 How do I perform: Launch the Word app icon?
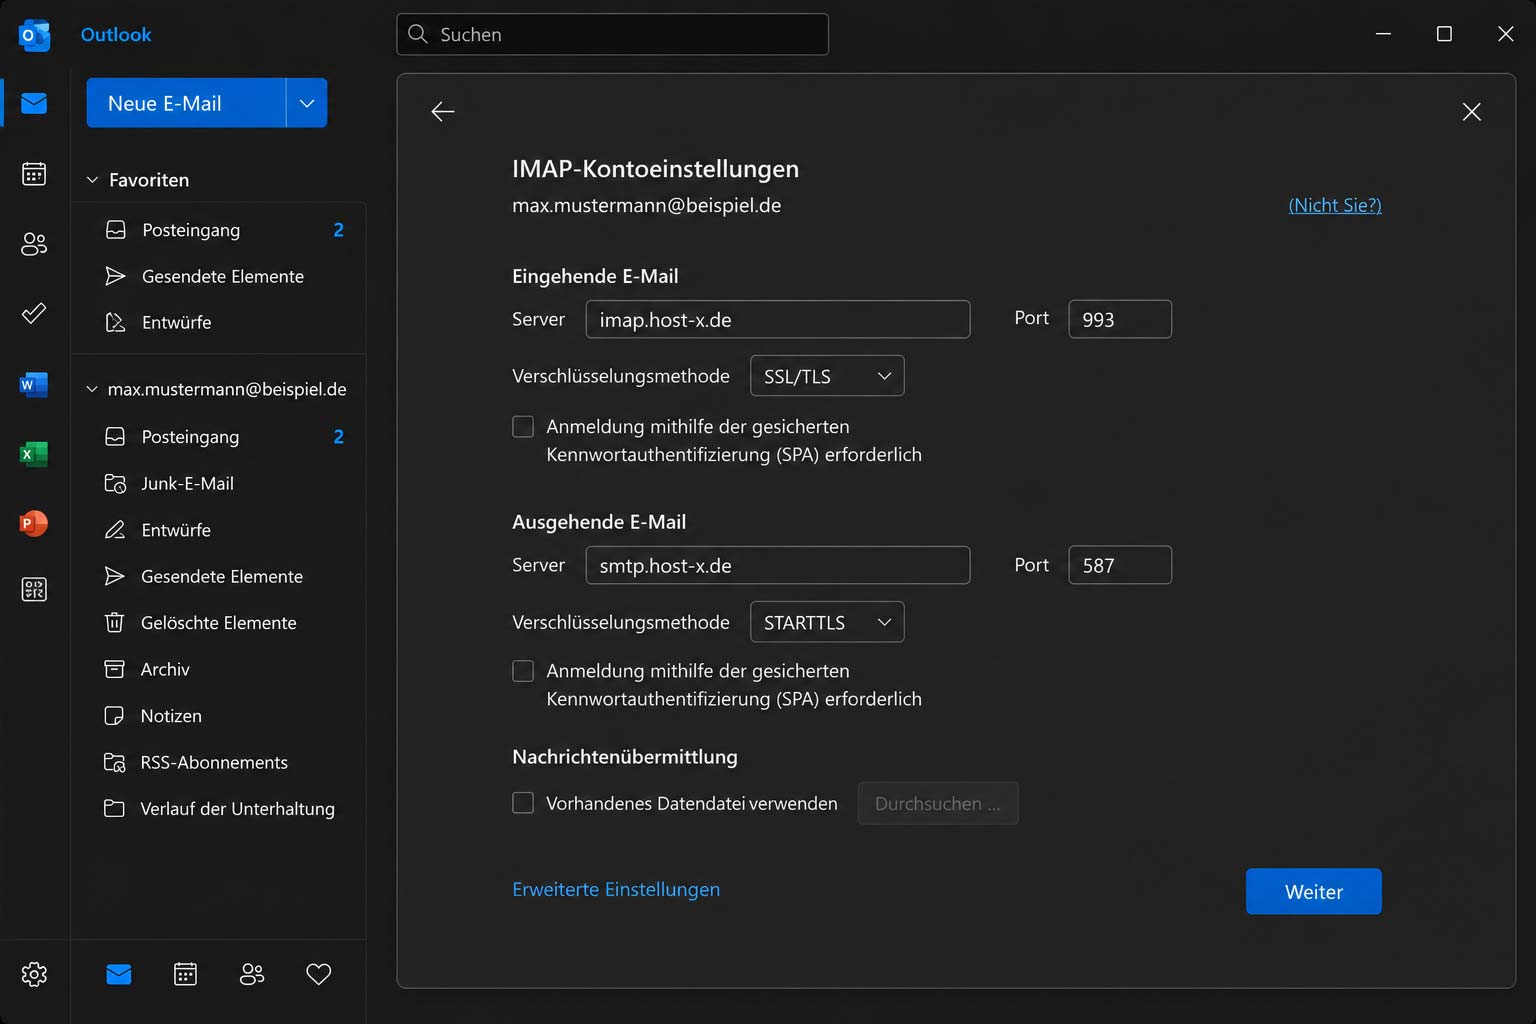coord(34,384)
